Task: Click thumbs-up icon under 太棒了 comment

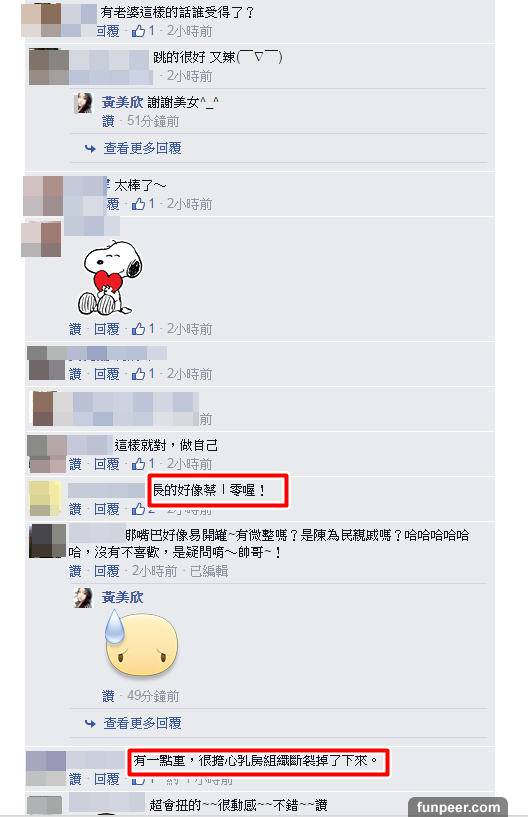Action: point(138,204)
